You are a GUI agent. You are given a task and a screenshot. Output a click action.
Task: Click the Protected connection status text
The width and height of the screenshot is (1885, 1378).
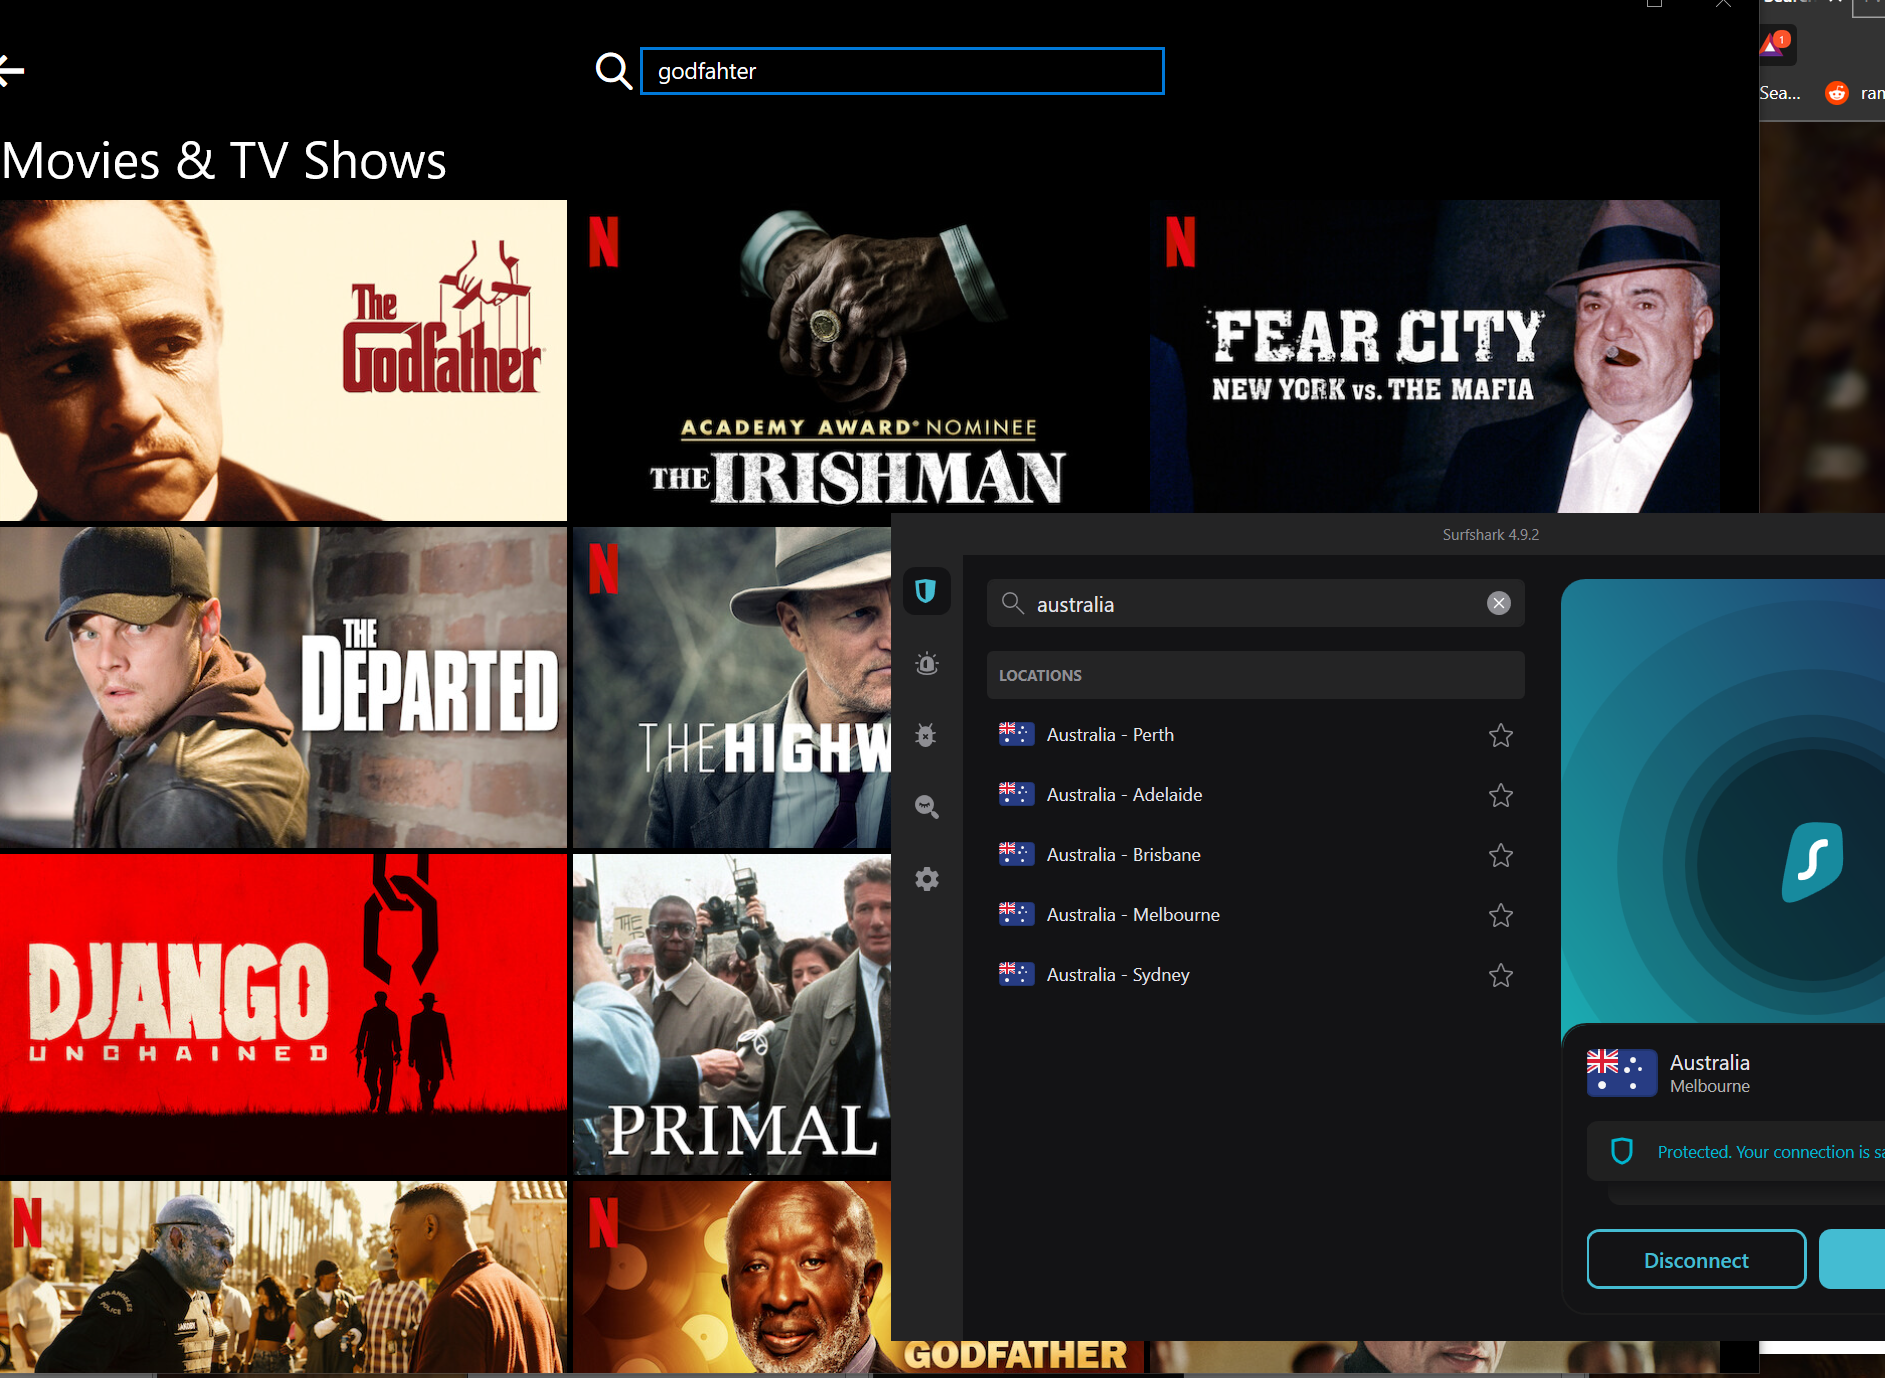pyautogui.click(x=1770, y=1152)
